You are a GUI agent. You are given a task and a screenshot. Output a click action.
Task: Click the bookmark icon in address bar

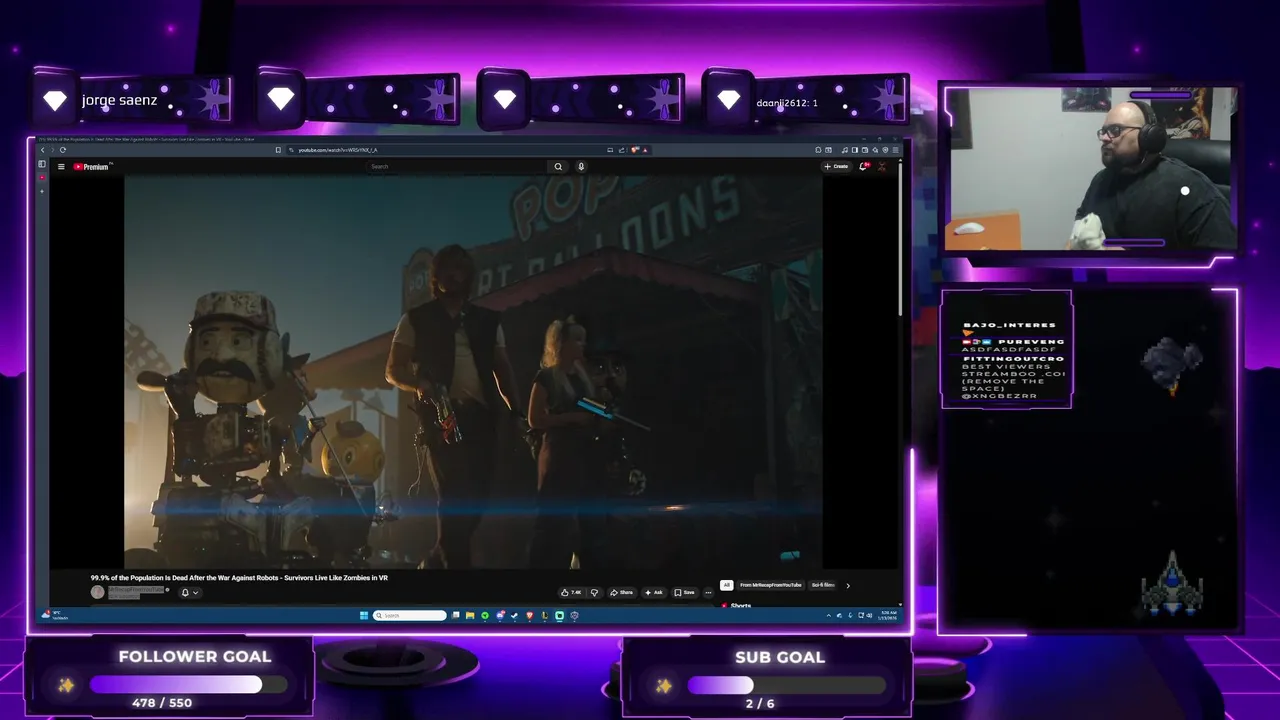pyautogui.click(x=278, y=150)
